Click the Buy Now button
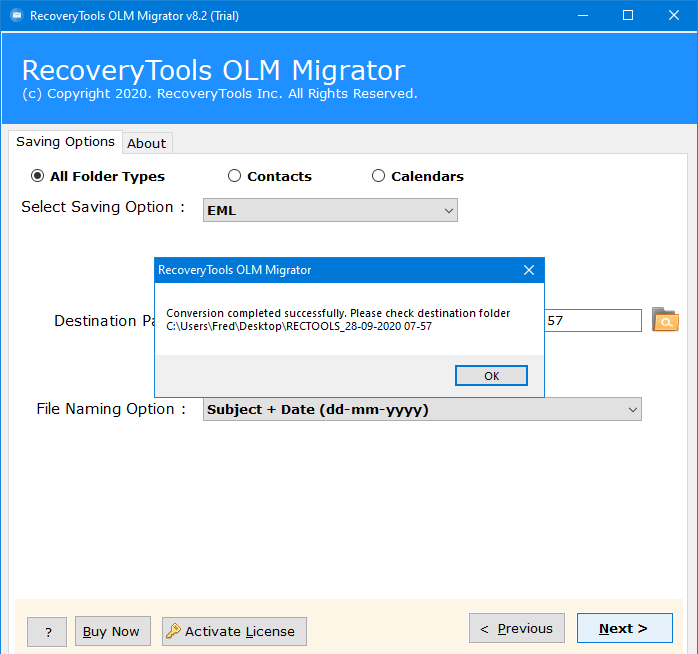Image resolution: width=698 pixels, height=654 pixels. 113,631
